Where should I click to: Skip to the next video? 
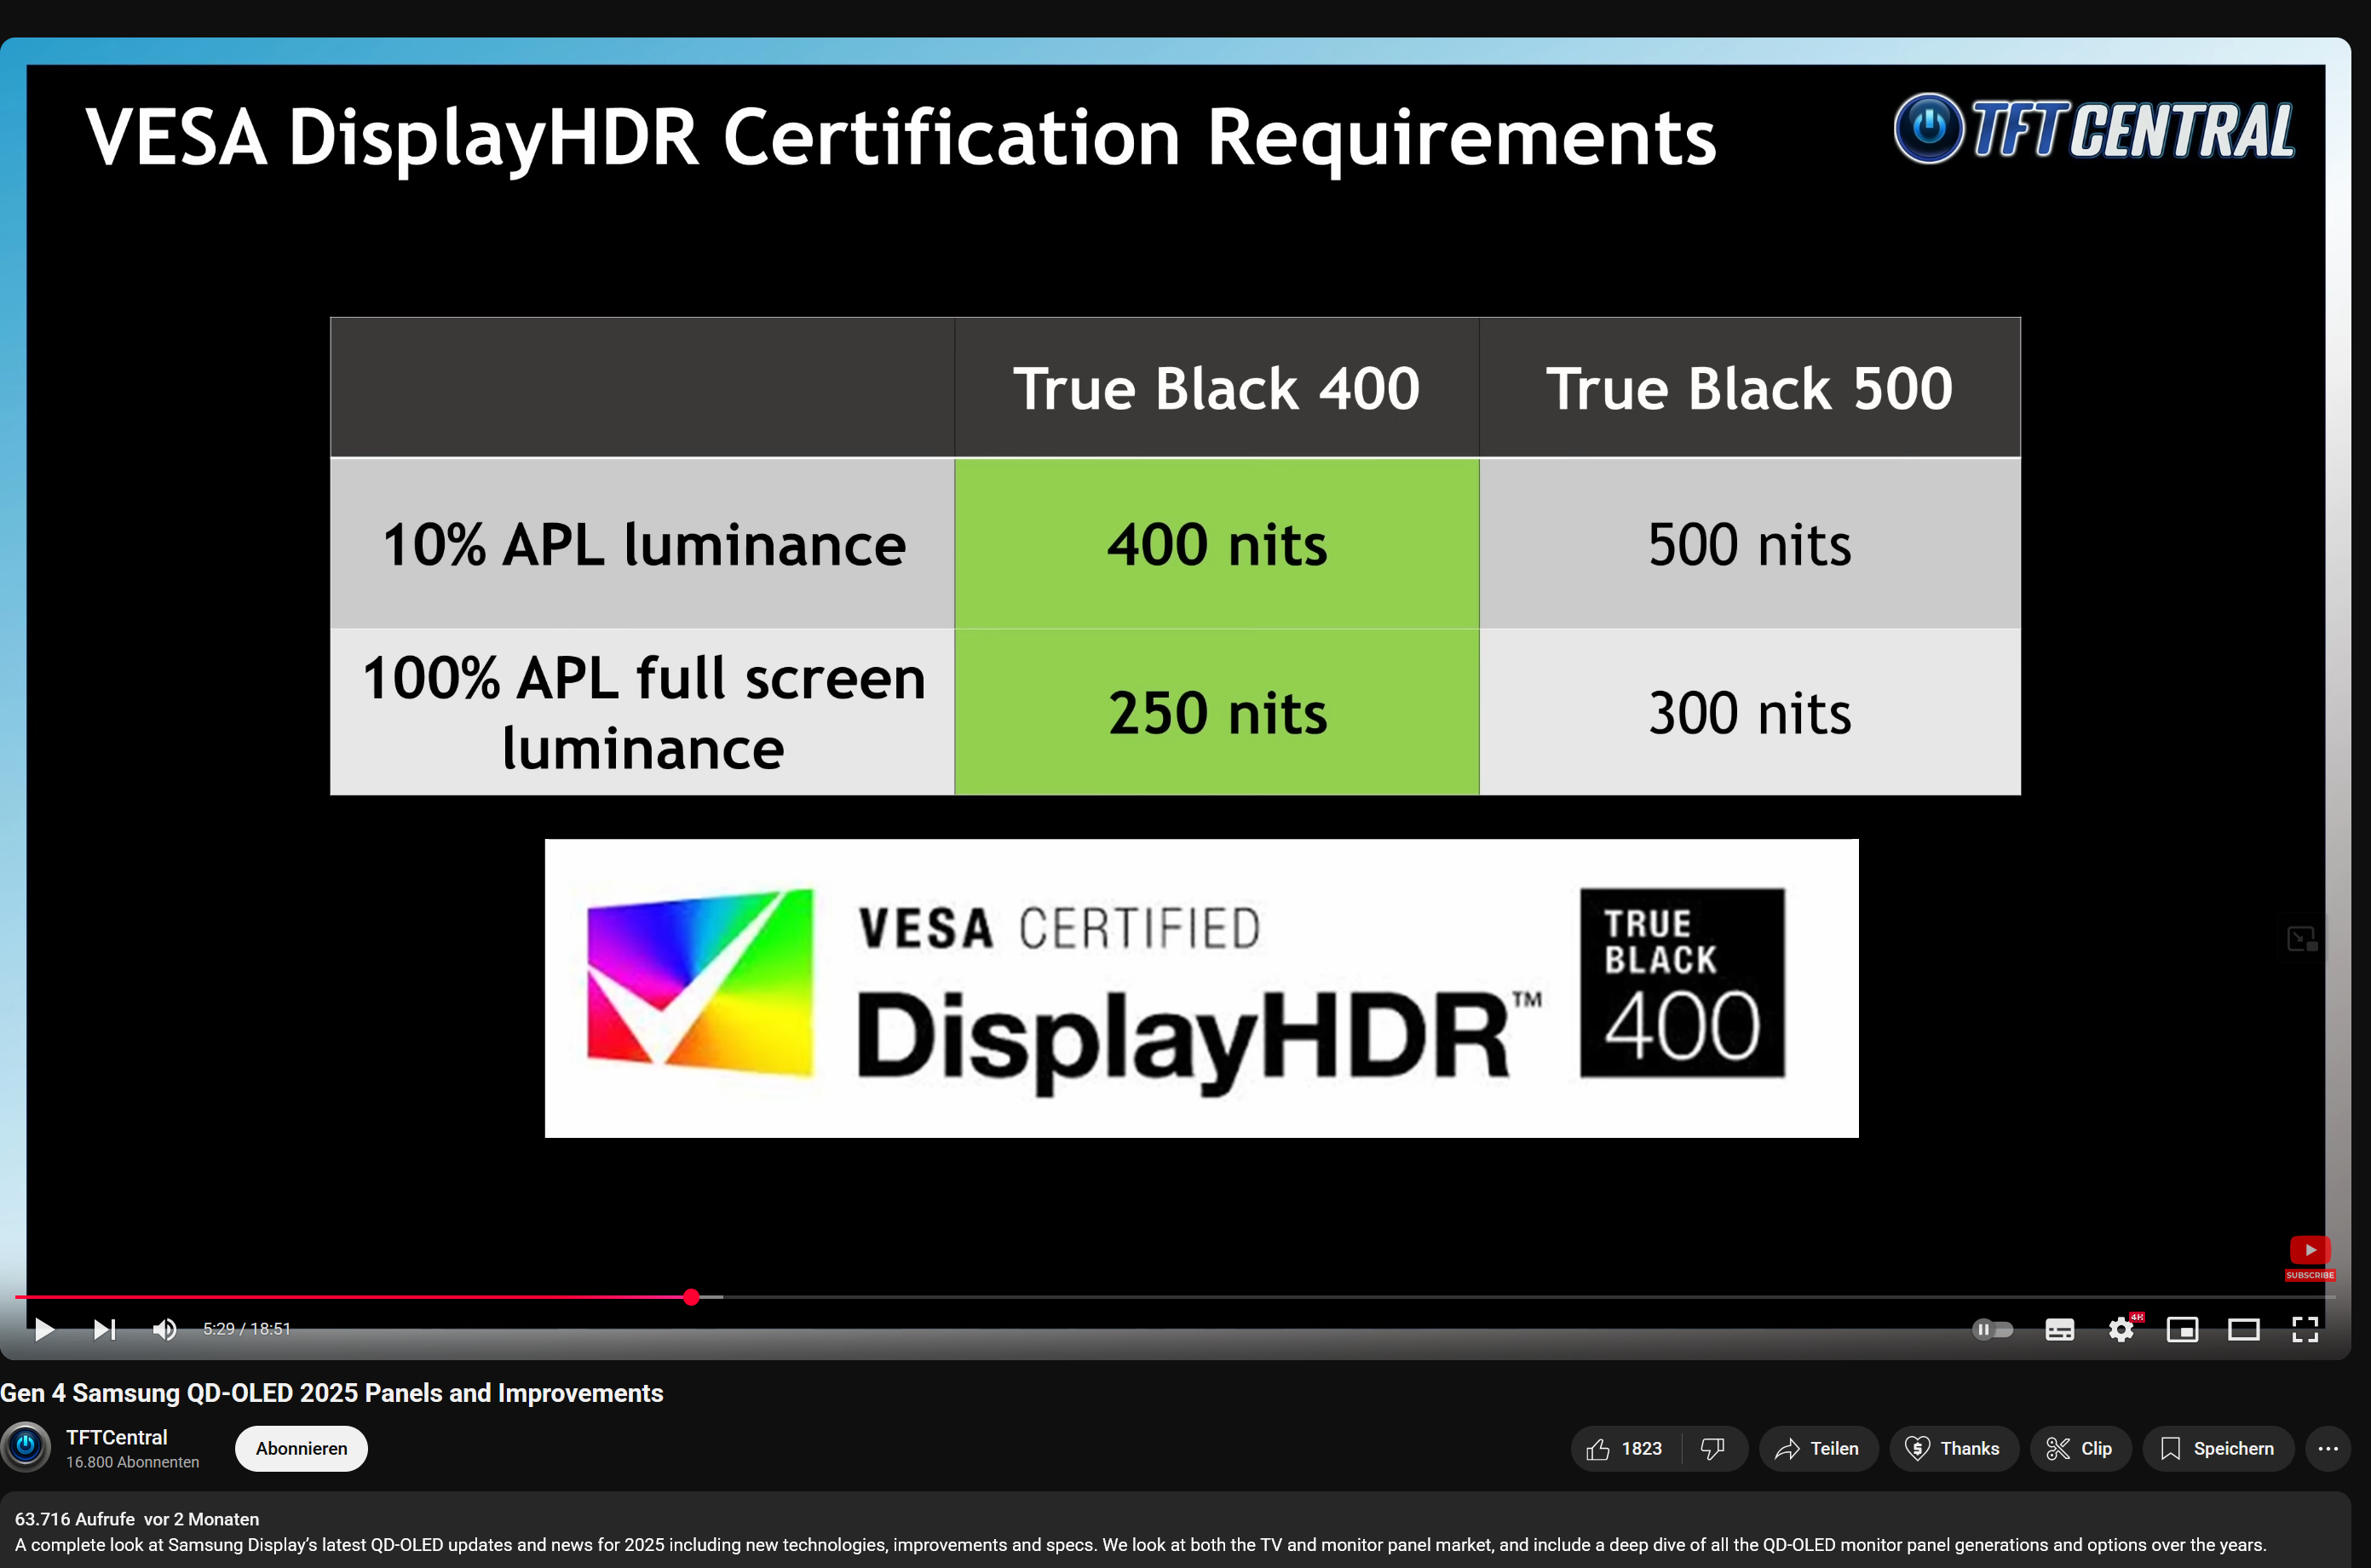tap(104, 1329)
